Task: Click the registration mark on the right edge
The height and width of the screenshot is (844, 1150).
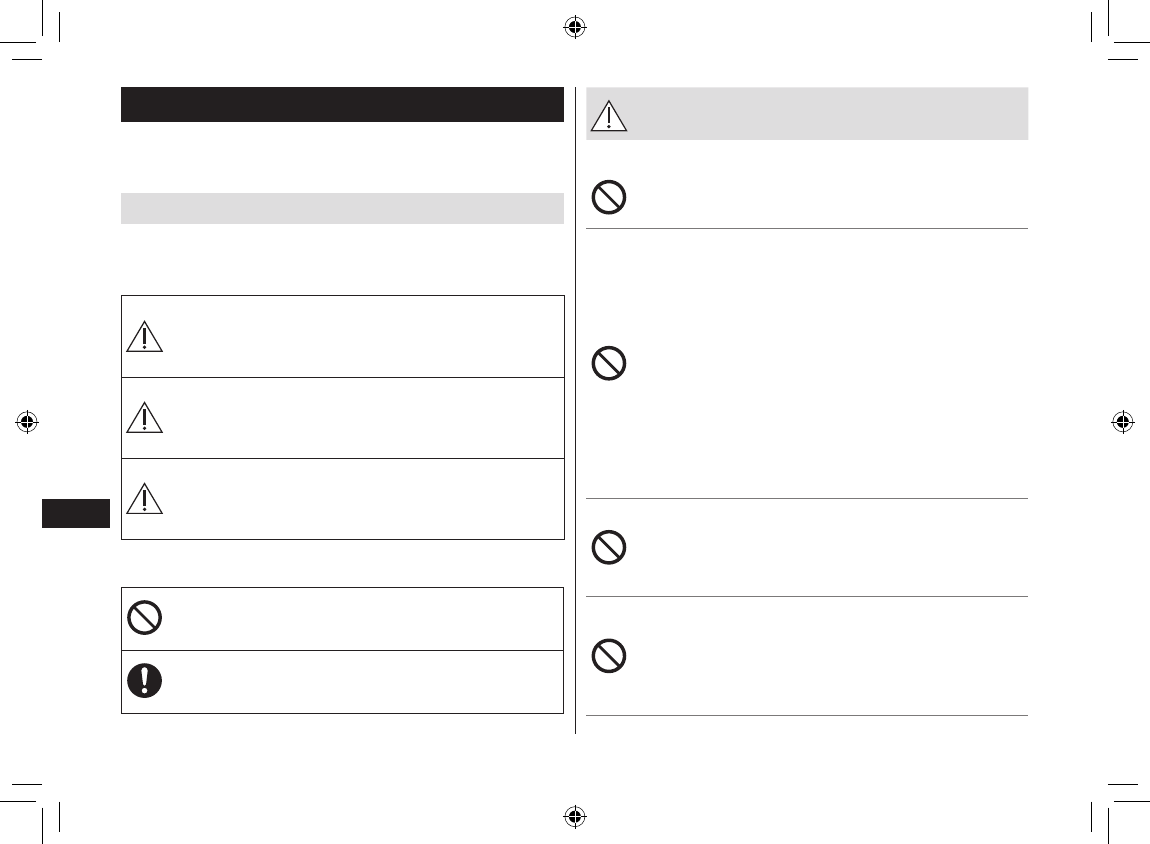Action: pyautogui.click(x=1122, y=422)
